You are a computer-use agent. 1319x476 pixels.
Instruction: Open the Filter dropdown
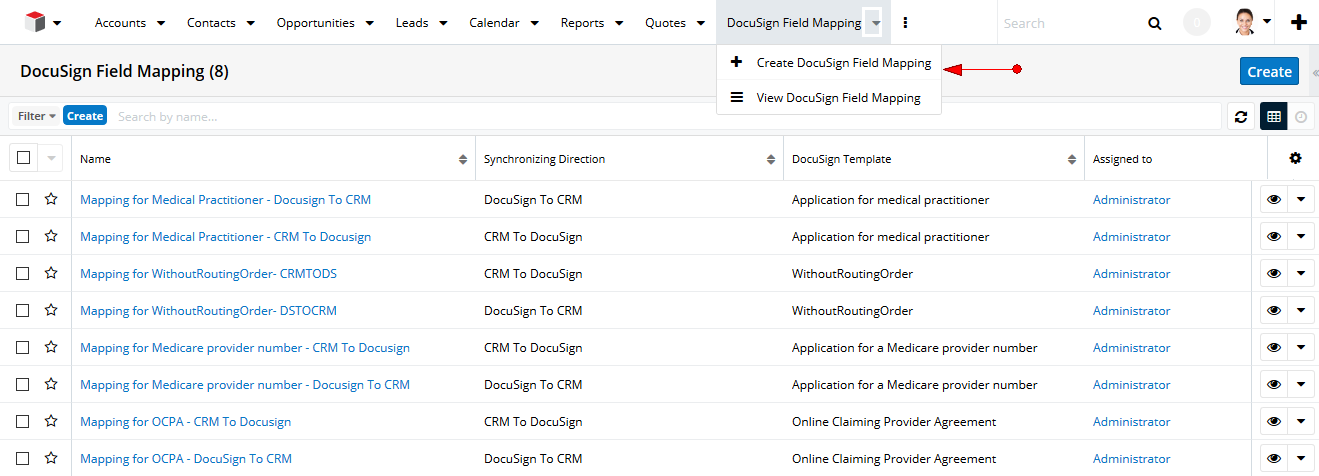click(x=36, y=116)
